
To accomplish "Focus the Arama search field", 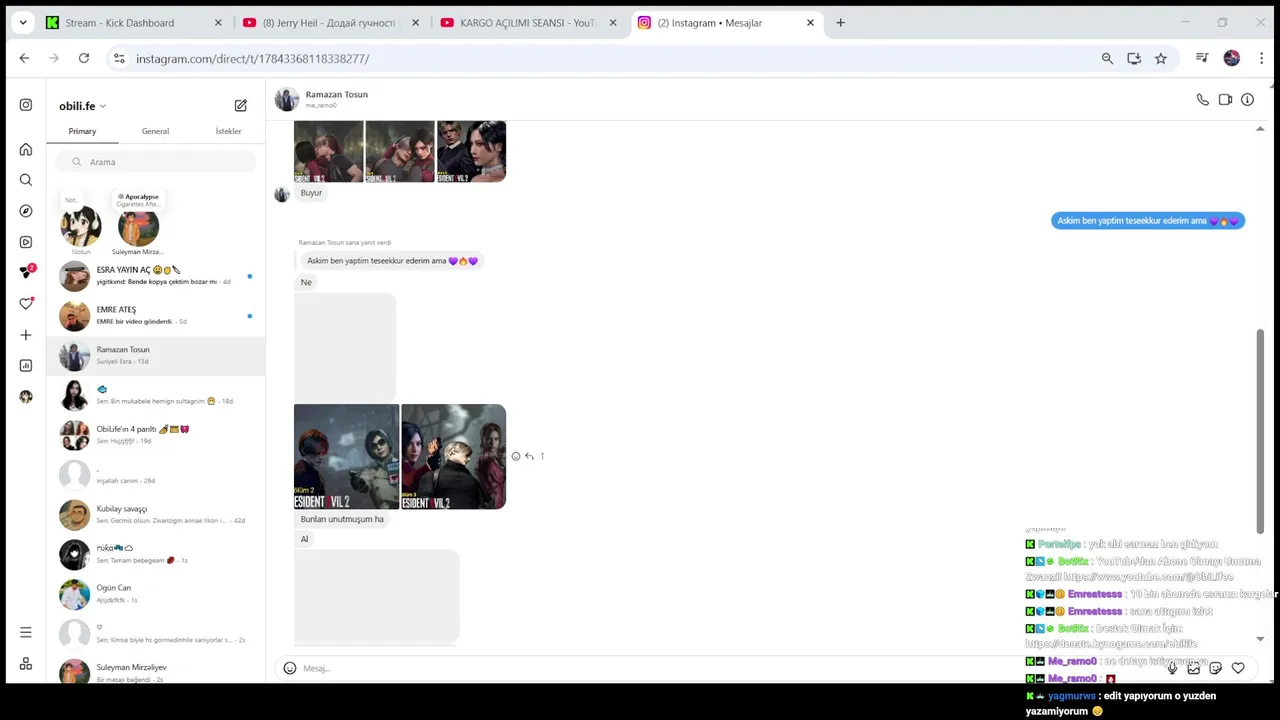I will [x=156, y=162].
